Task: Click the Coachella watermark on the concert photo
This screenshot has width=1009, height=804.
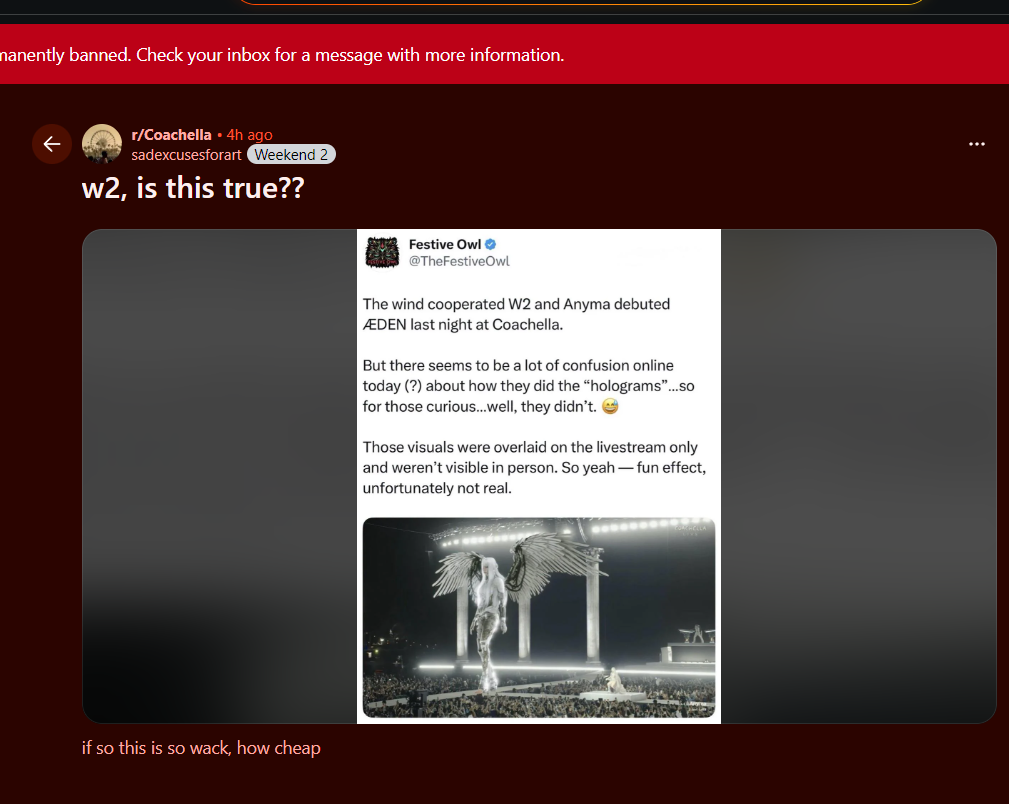Action: [690, 529]
